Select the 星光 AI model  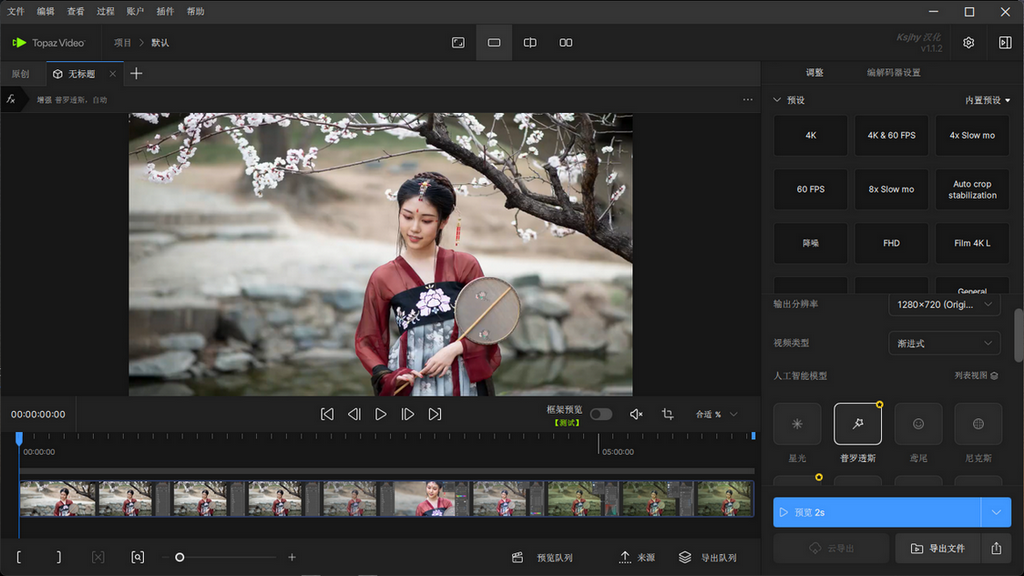pos(797,424)
